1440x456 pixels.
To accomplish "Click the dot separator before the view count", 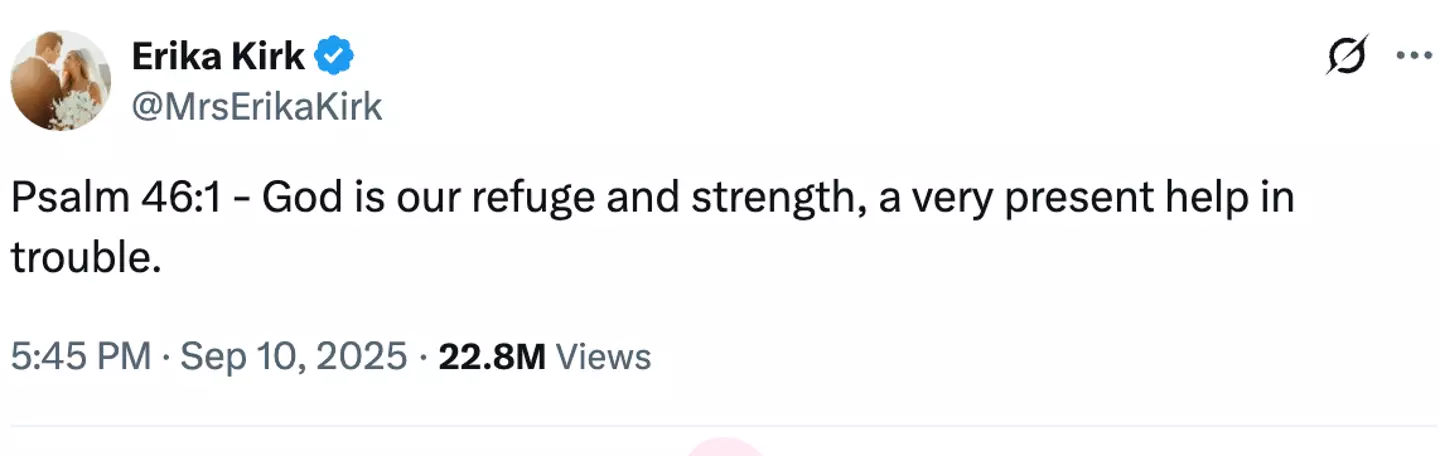I will click(423, 356).
